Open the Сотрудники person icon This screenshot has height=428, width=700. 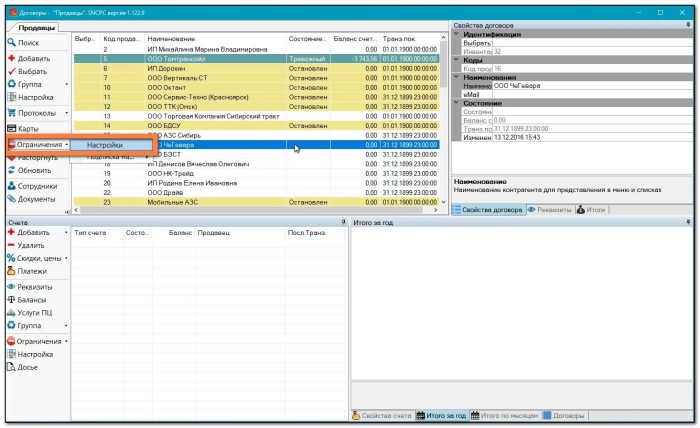coord(12,186)
